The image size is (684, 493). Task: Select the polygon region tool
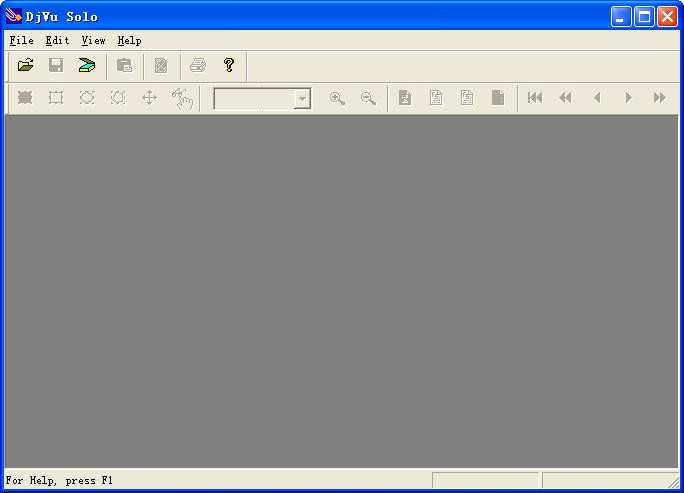[x=118, y=98]
